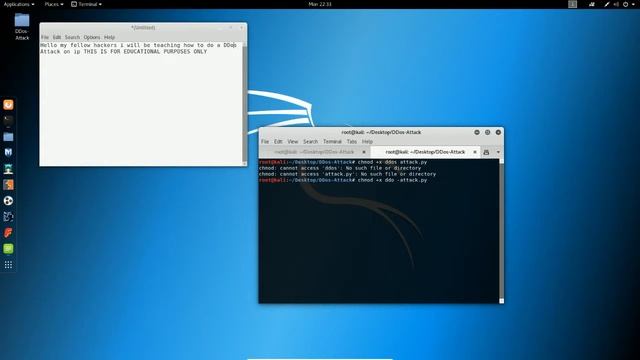Click the pen-shaped icon in the top bar
The height and width of the screenshot is (360, 640).
pos(607,4)
